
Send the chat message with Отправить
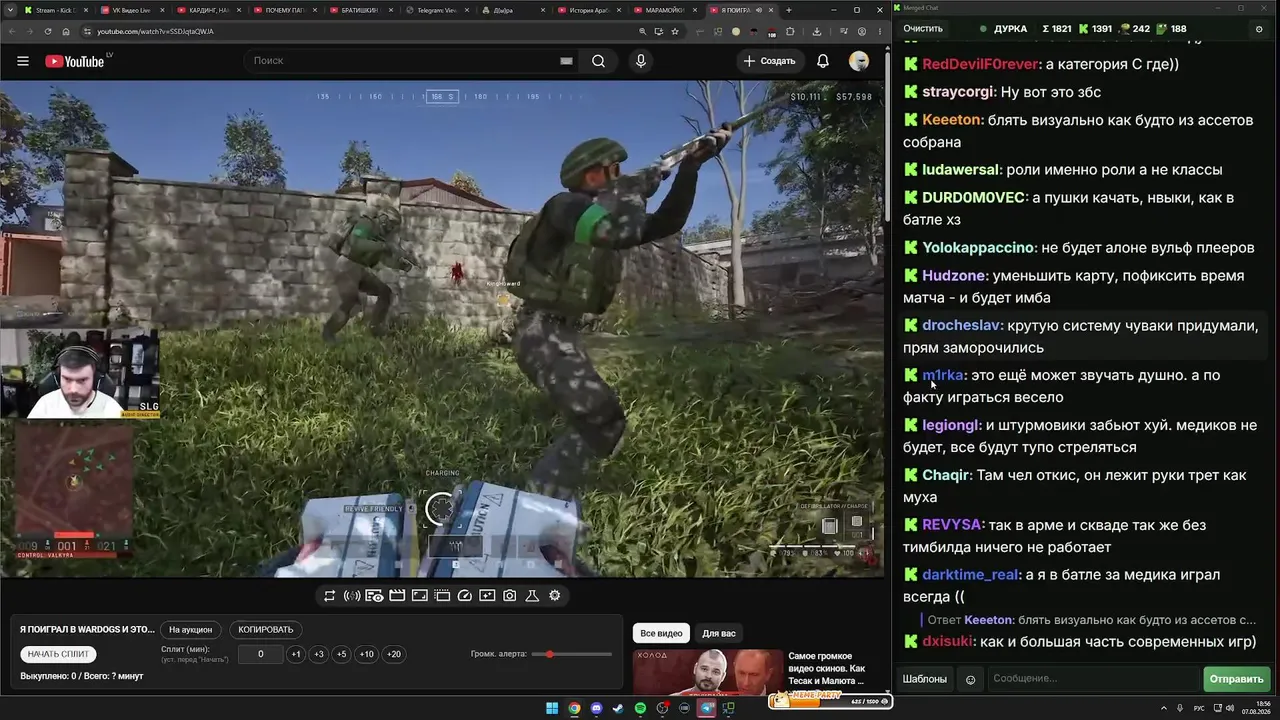1237,679
